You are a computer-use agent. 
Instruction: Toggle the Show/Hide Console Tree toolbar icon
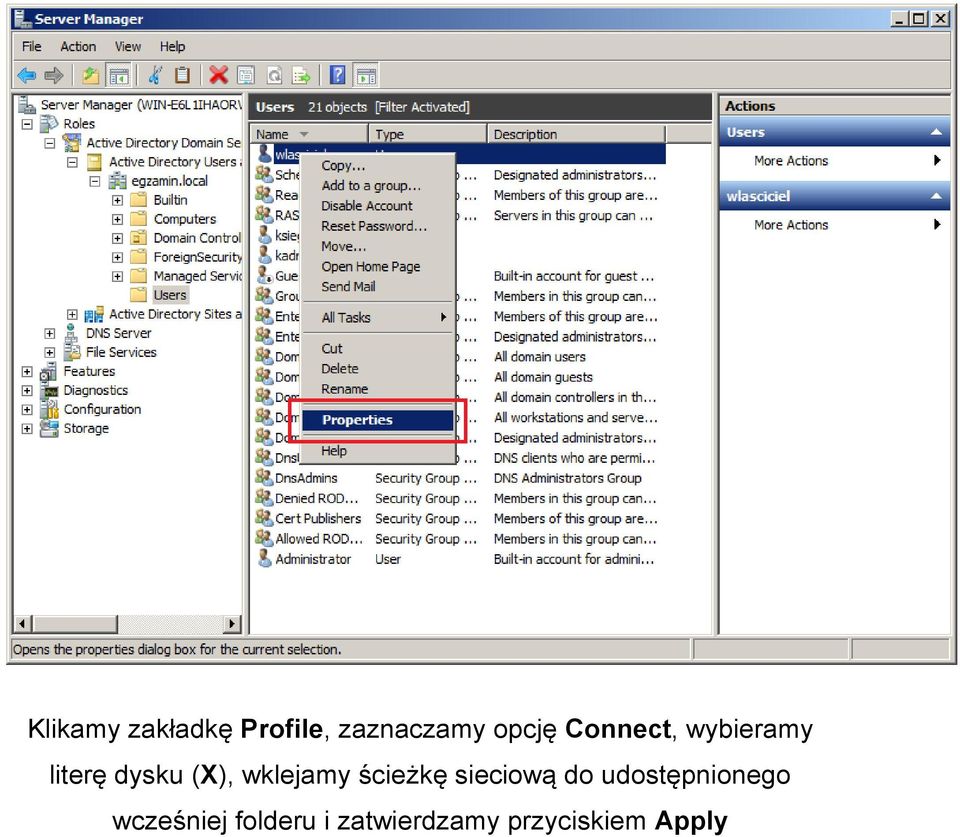click(x=119, y=75)
